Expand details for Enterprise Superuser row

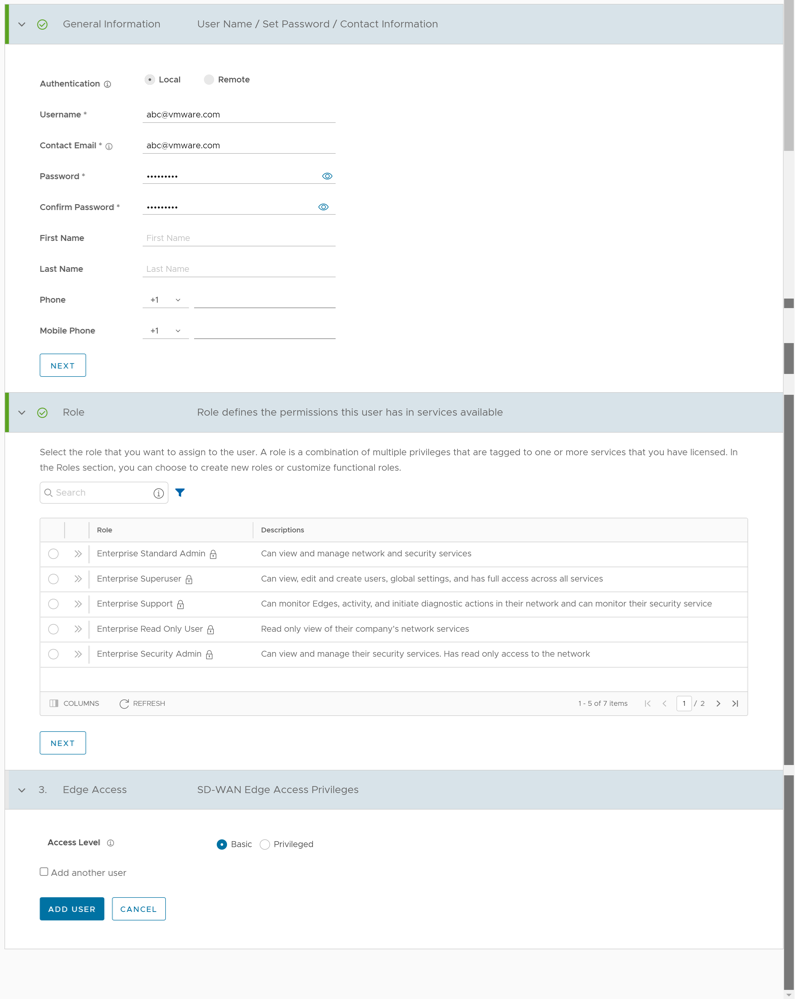point(77,579)
